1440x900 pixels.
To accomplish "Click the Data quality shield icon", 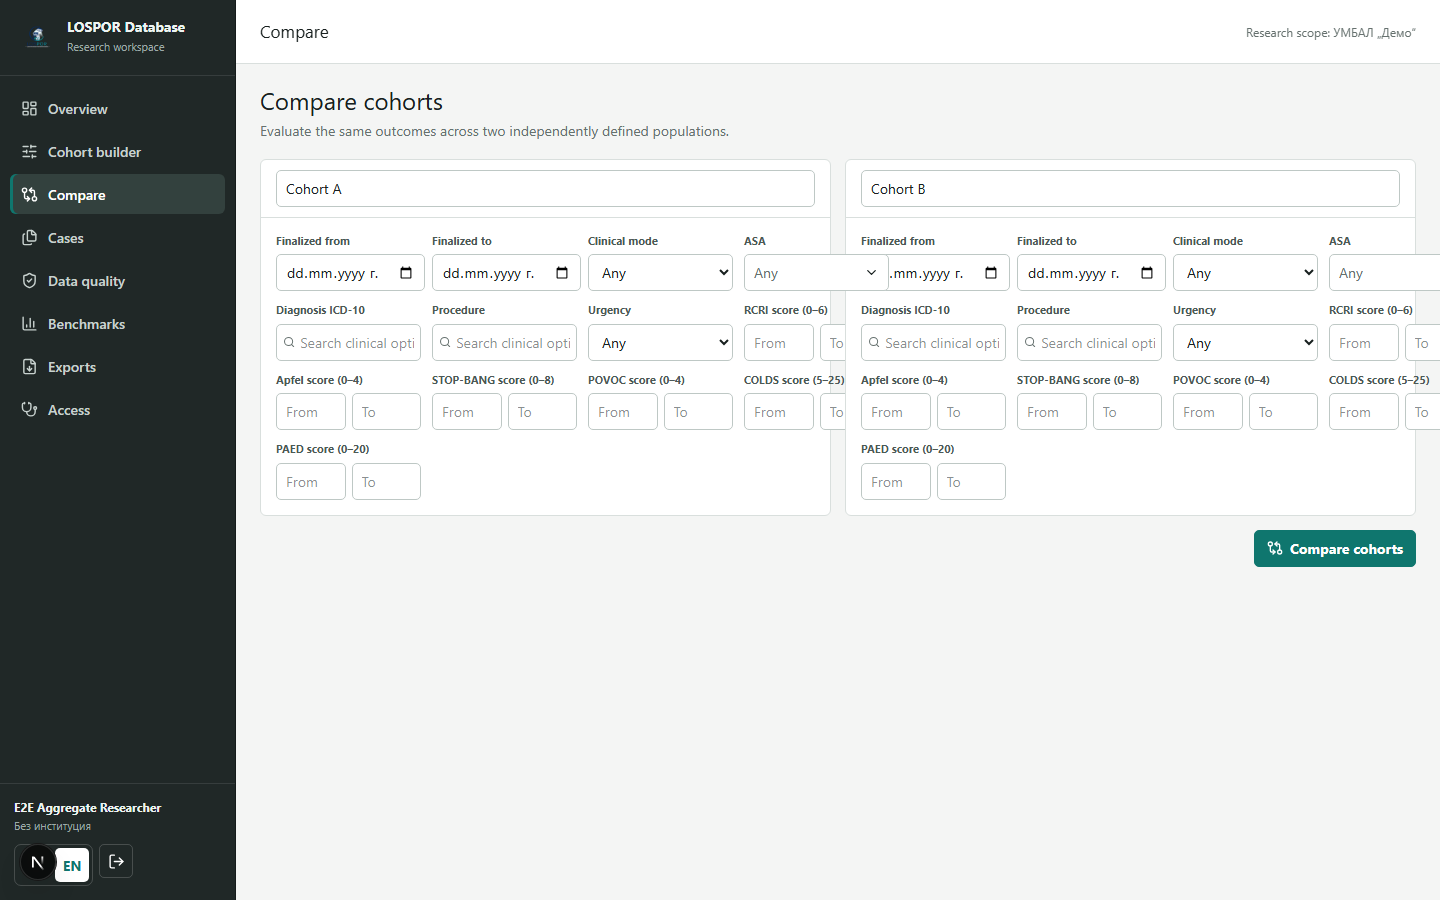I will [x=29, y=281].
